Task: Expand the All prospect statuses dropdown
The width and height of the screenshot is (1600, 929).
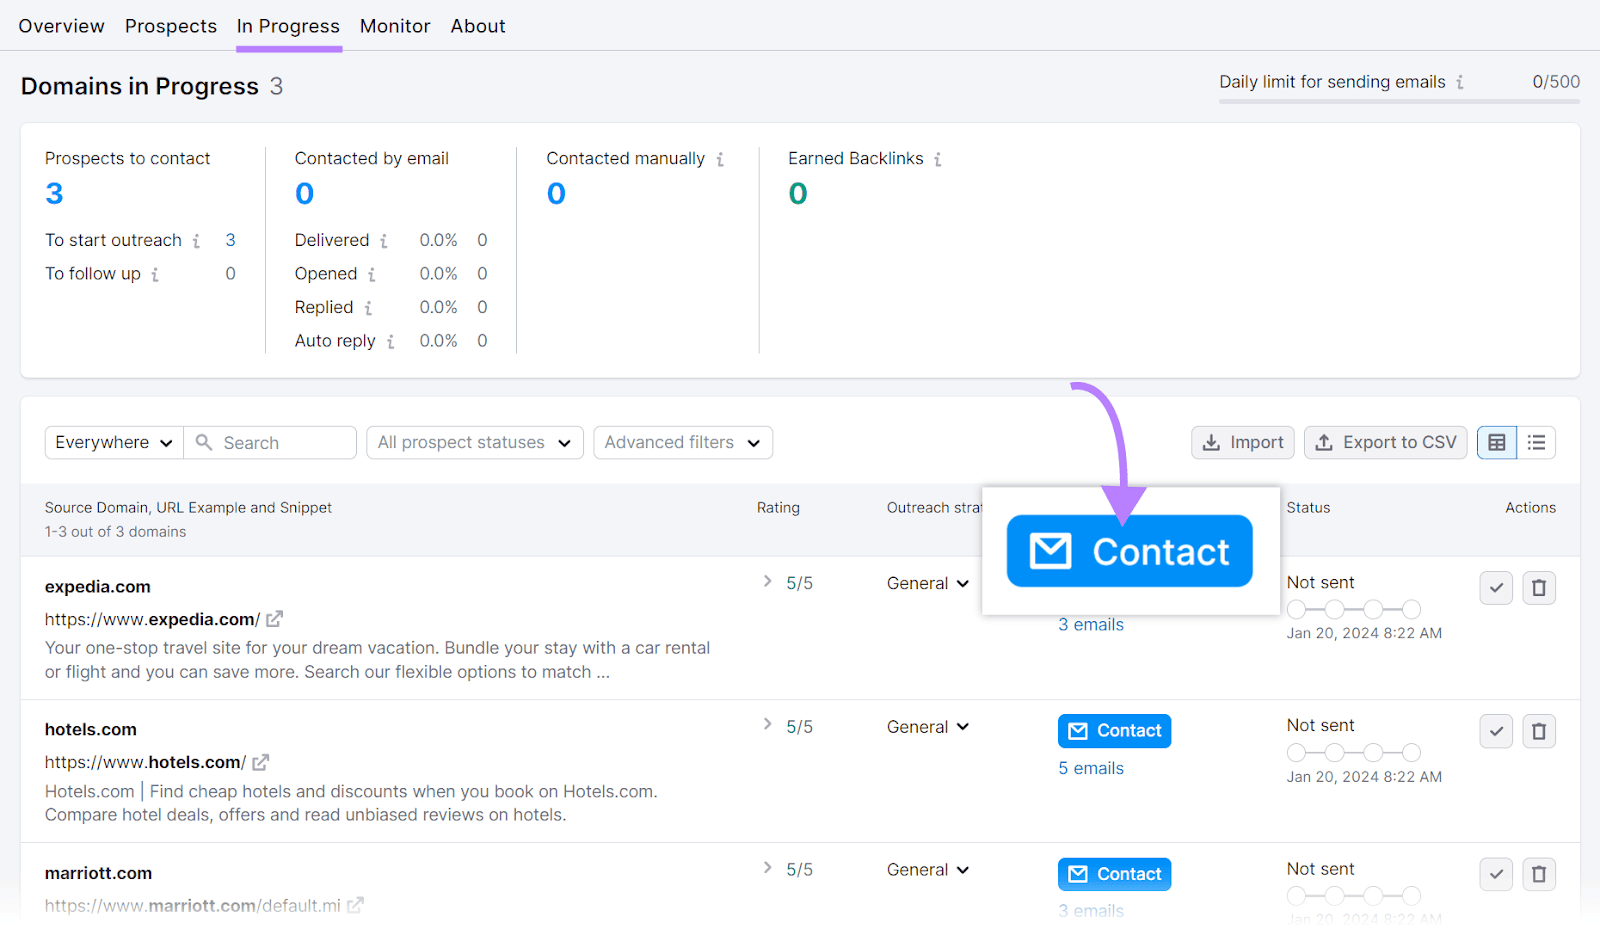Action: tap(474, 442)
